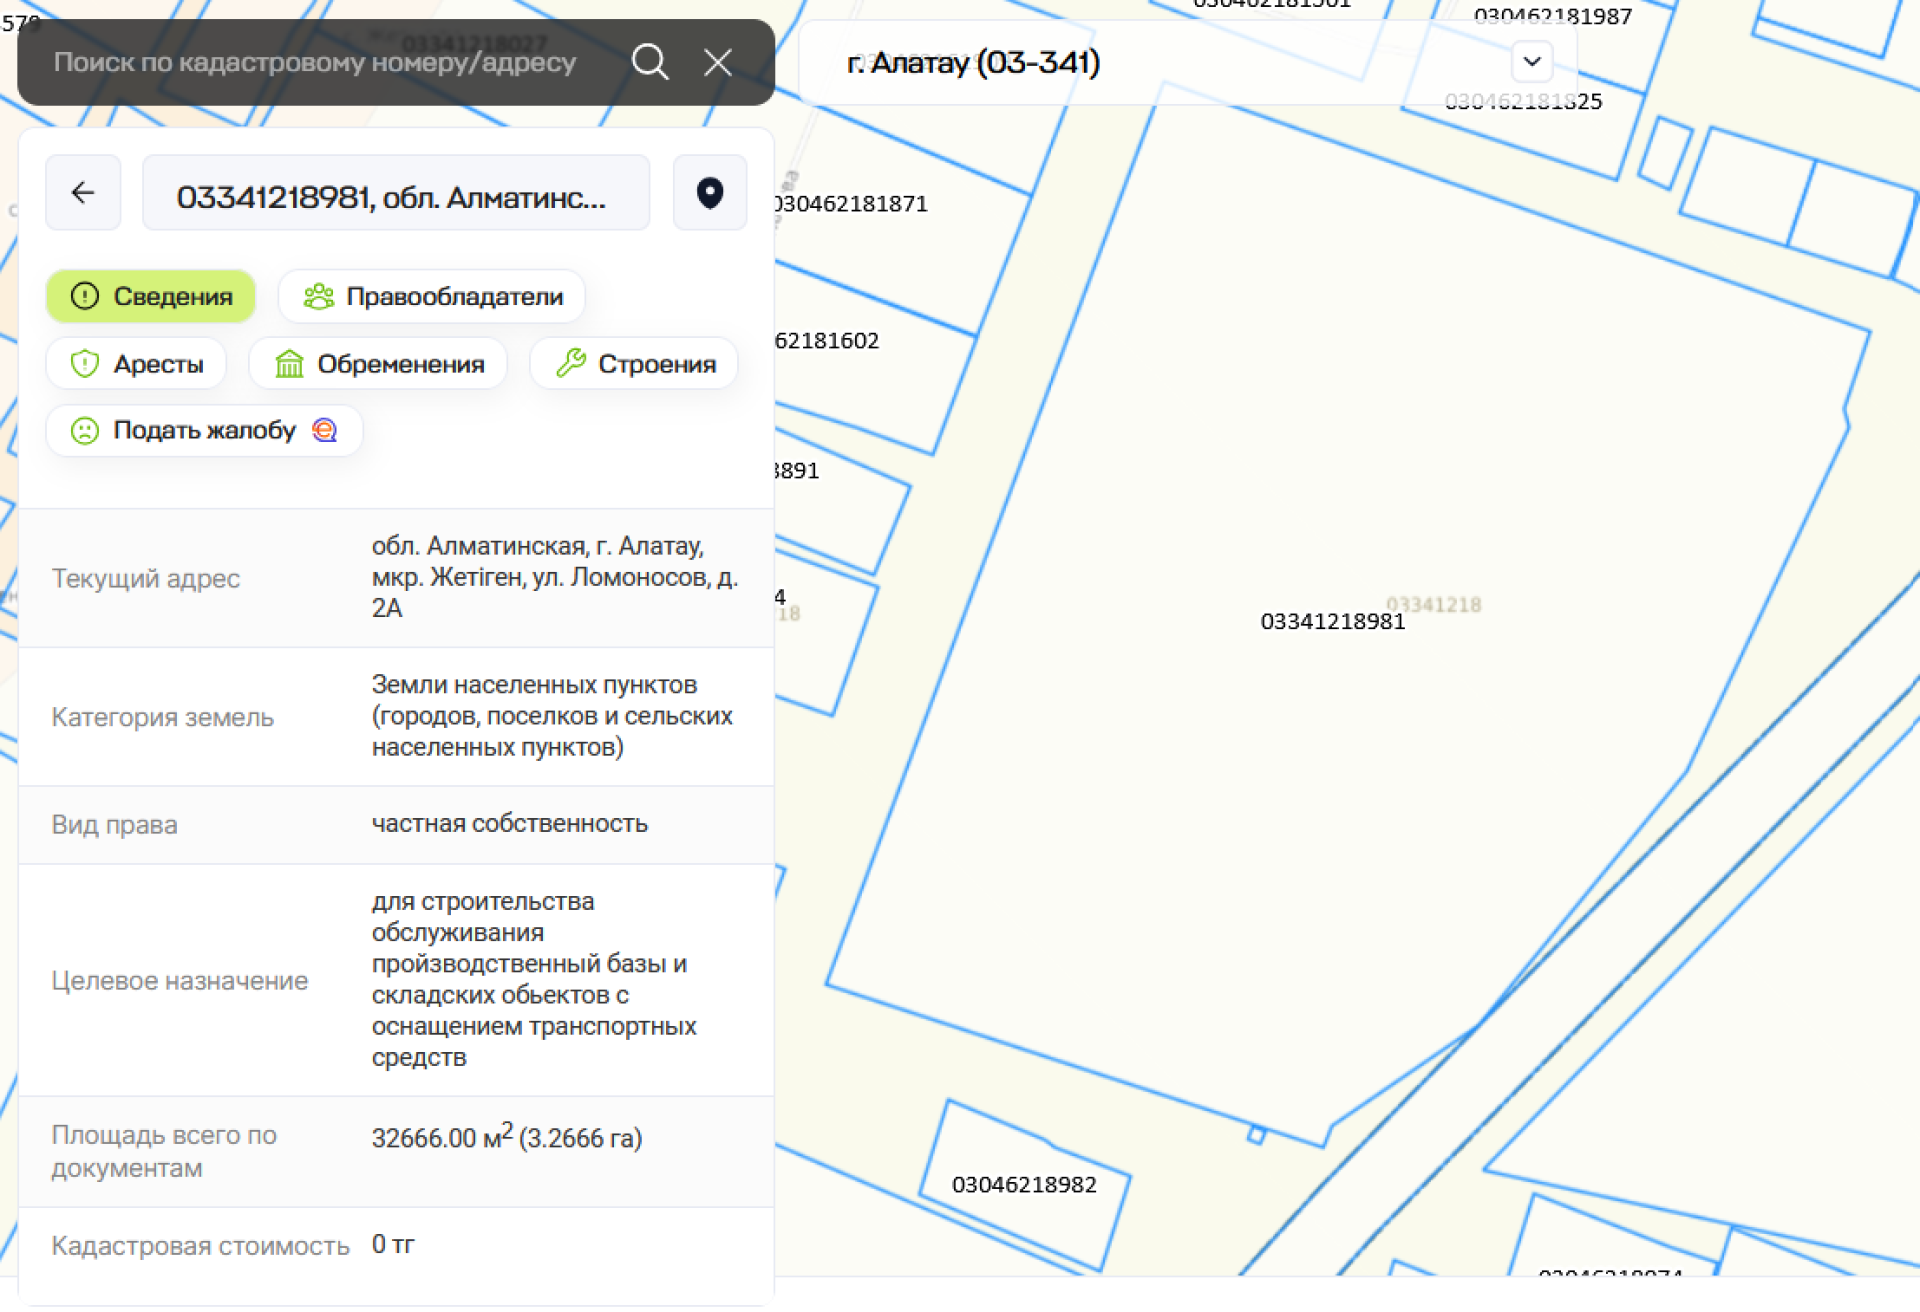Open the Обременения tab
Screen dimensions: 1920x1312
(378, 364)
